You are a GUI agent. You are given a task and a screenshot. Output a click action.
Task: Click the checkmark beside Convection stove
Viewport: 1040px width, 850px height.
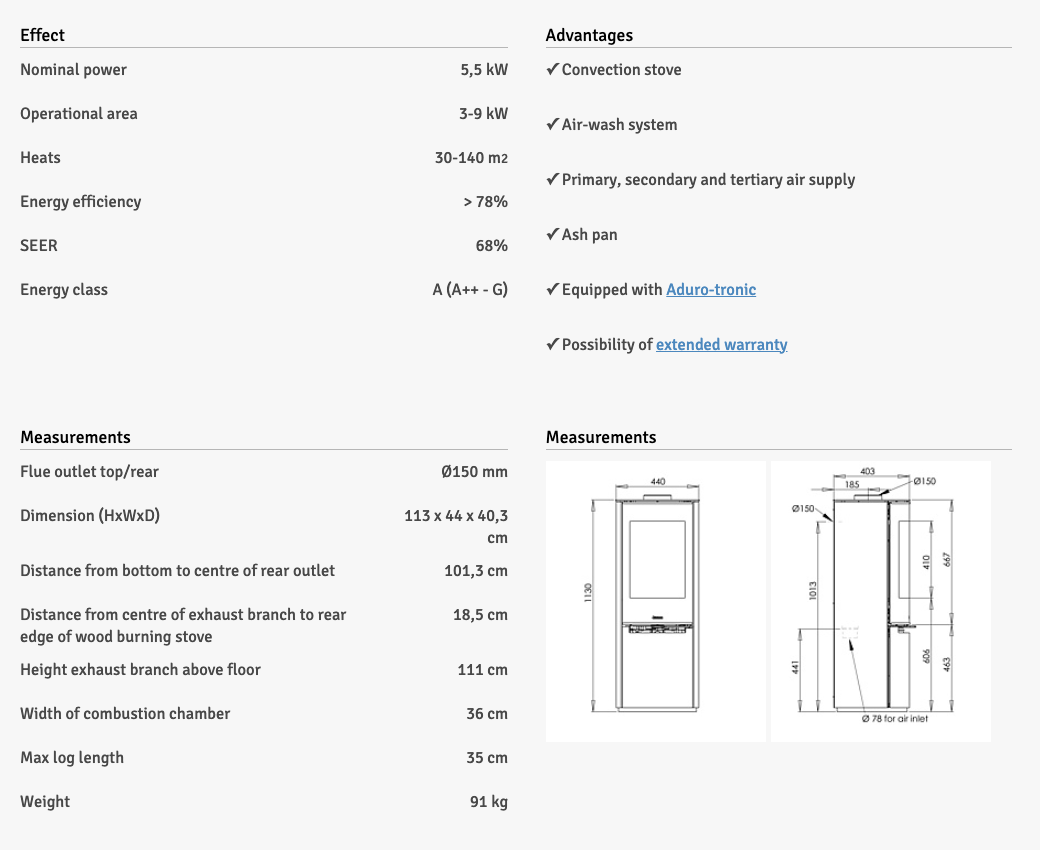click(x=552, y=70)
